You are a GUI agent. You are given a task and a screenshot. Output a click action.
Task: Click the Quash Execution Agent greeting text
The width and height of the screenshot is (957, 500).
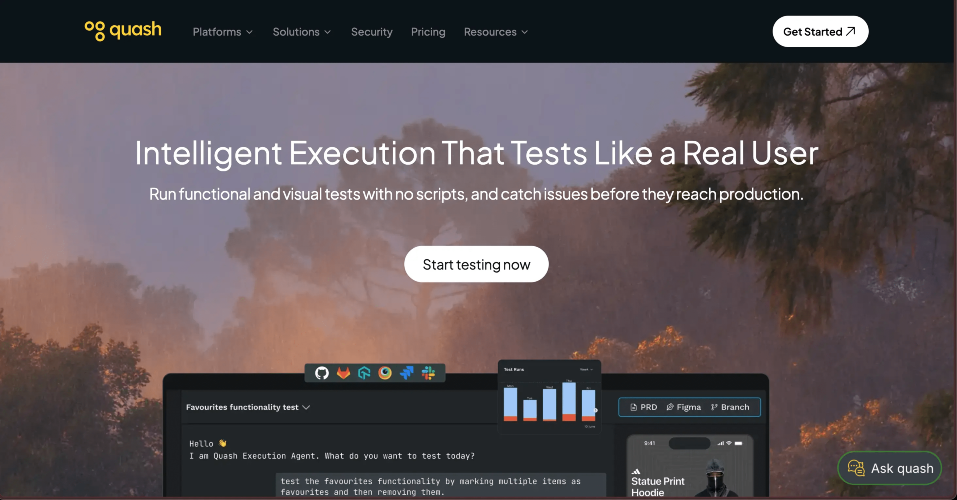(x=332, y=450)
